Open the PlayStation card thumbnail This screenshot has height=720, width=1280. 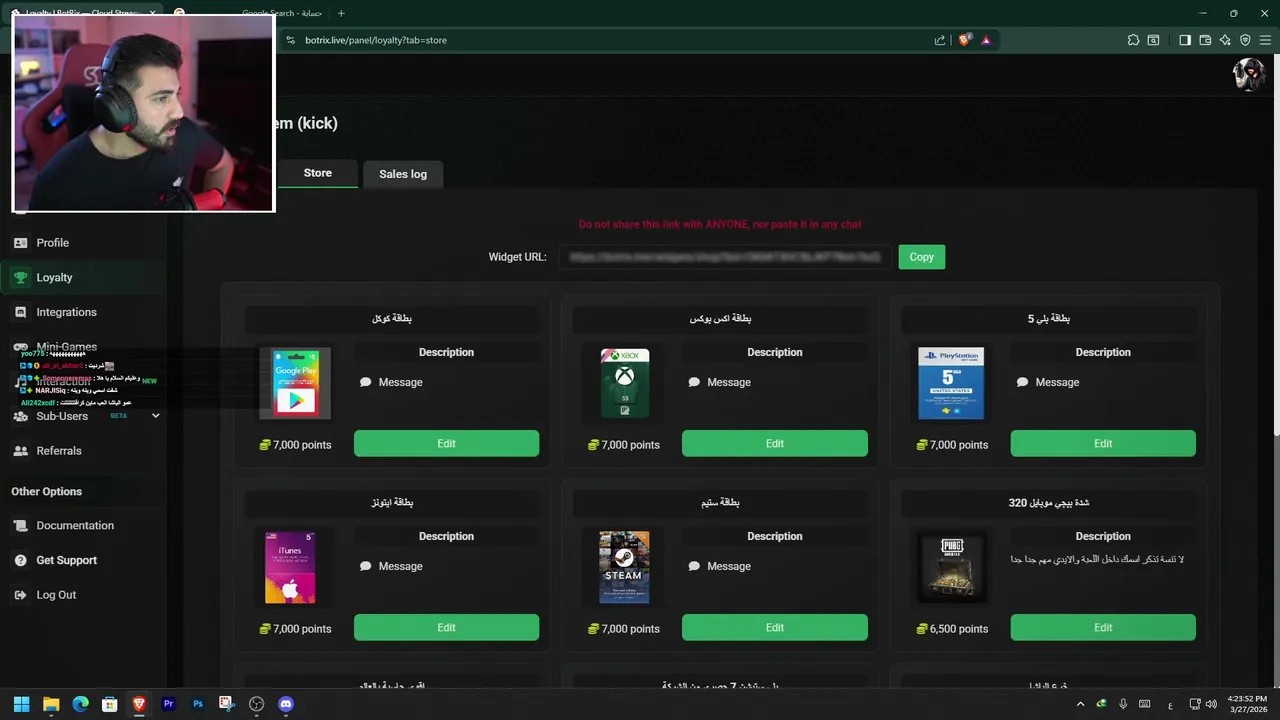(x=951, y=383)
